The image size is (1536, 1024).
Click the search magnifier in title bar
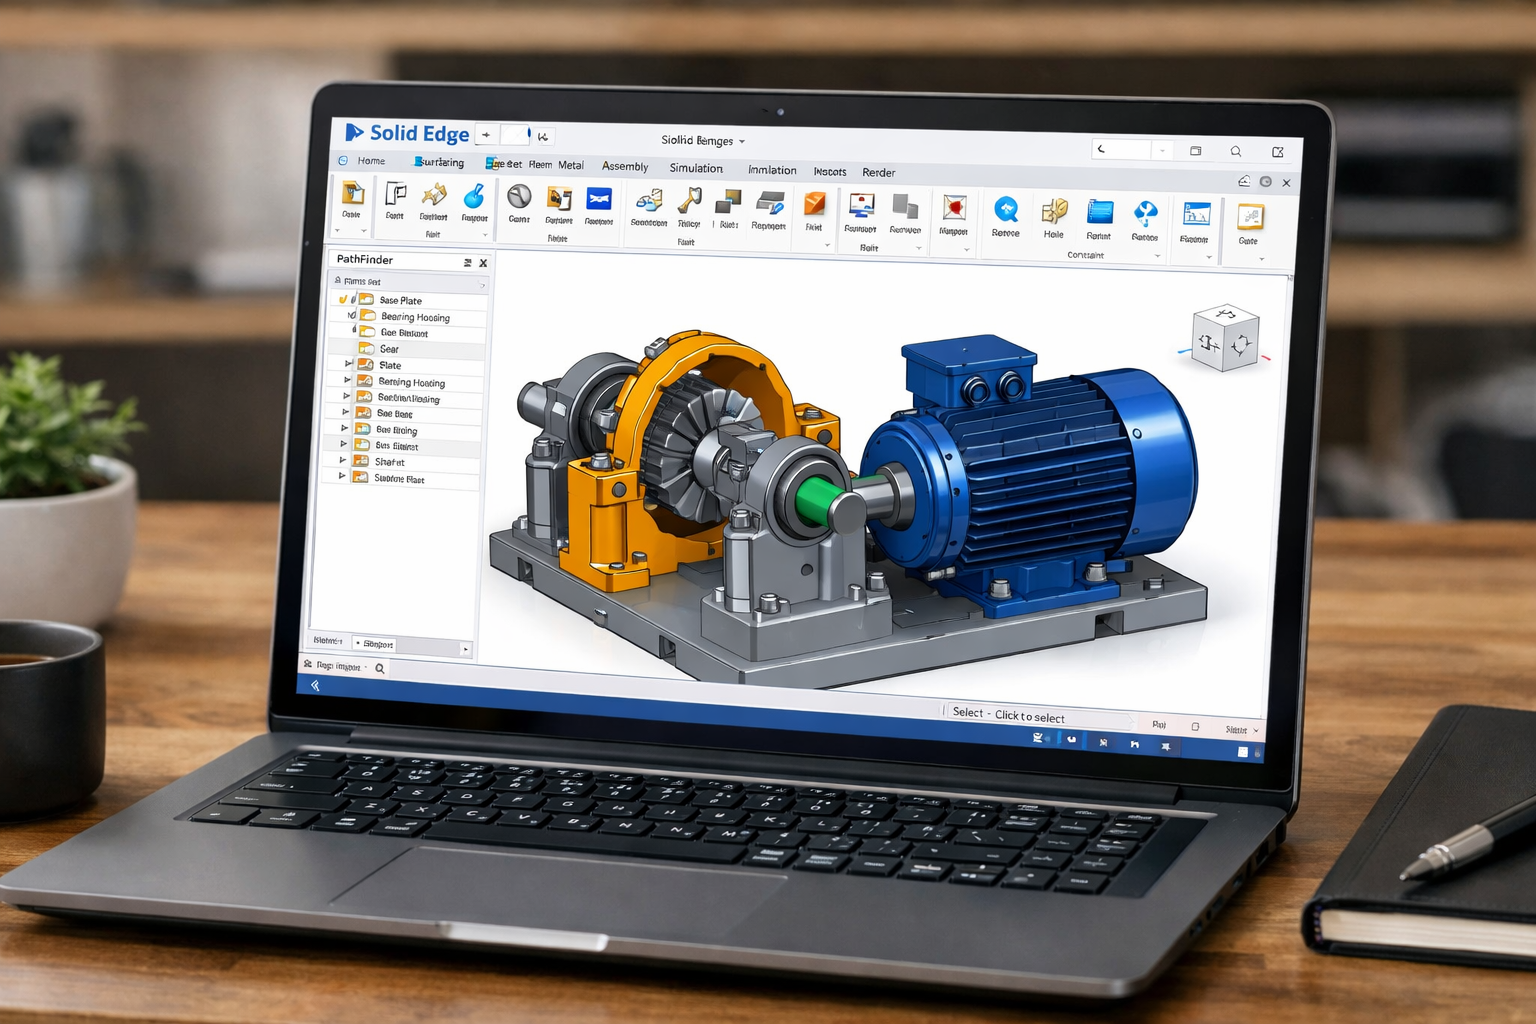(x=1236, y=152)
